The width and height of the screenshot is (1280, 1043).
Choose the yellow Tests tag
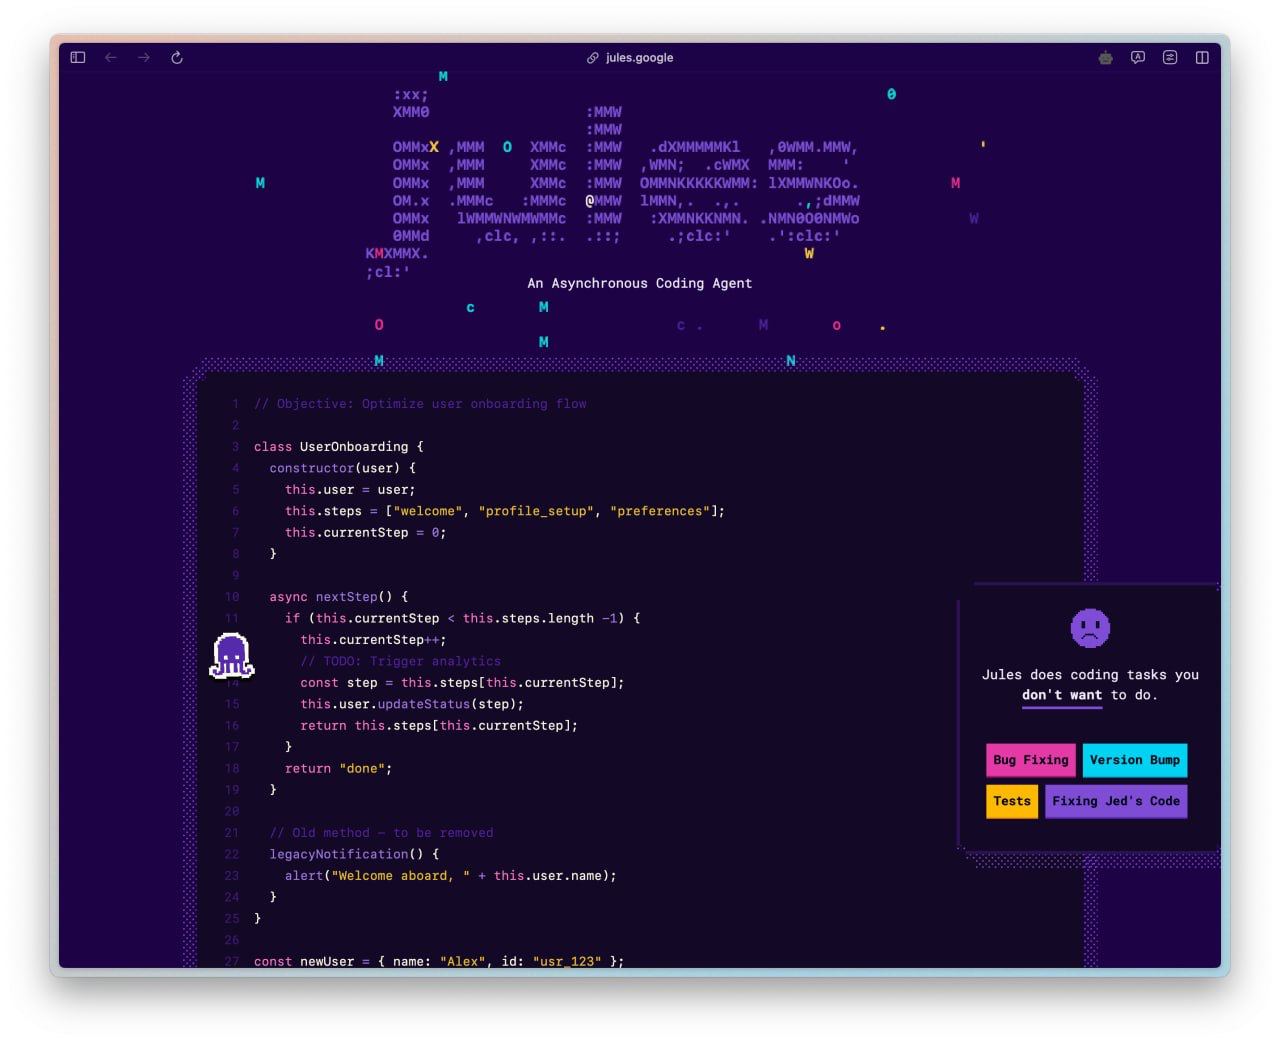1011,801
